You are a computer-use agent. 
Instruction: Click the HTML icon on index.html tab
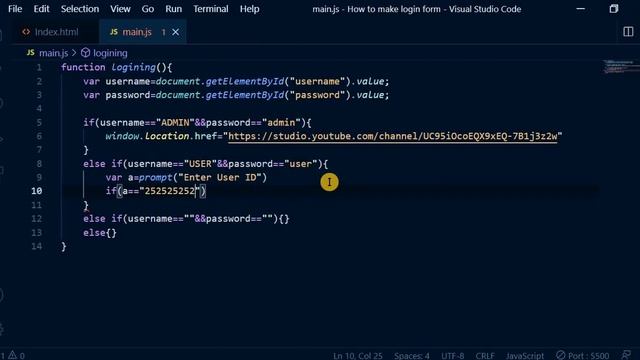tap(26, 31)
